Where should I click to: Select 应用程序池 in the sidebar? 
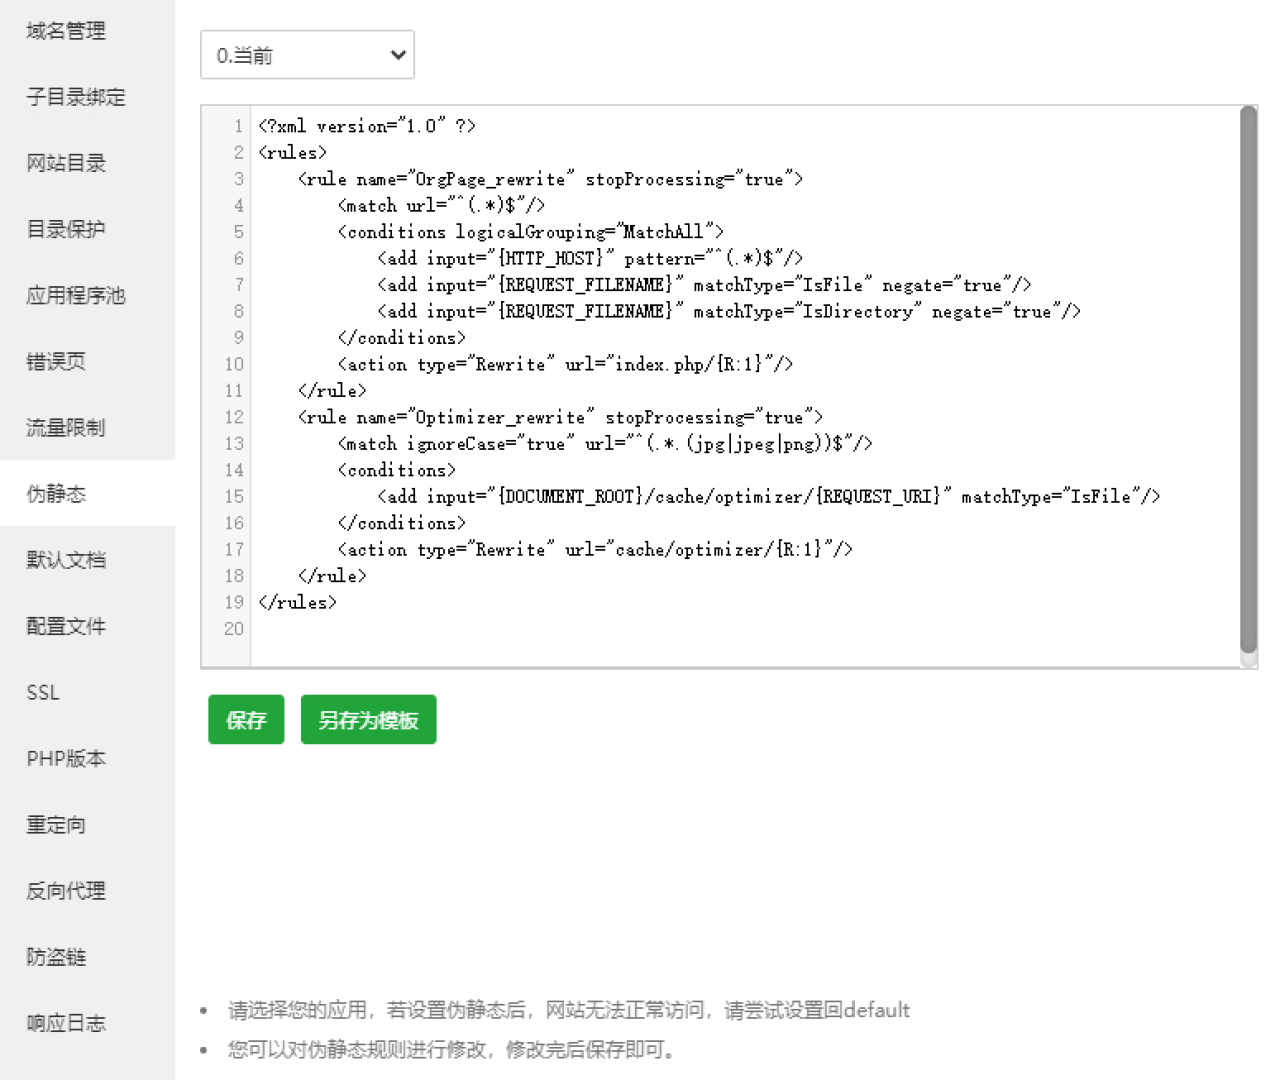click(75, 295)
